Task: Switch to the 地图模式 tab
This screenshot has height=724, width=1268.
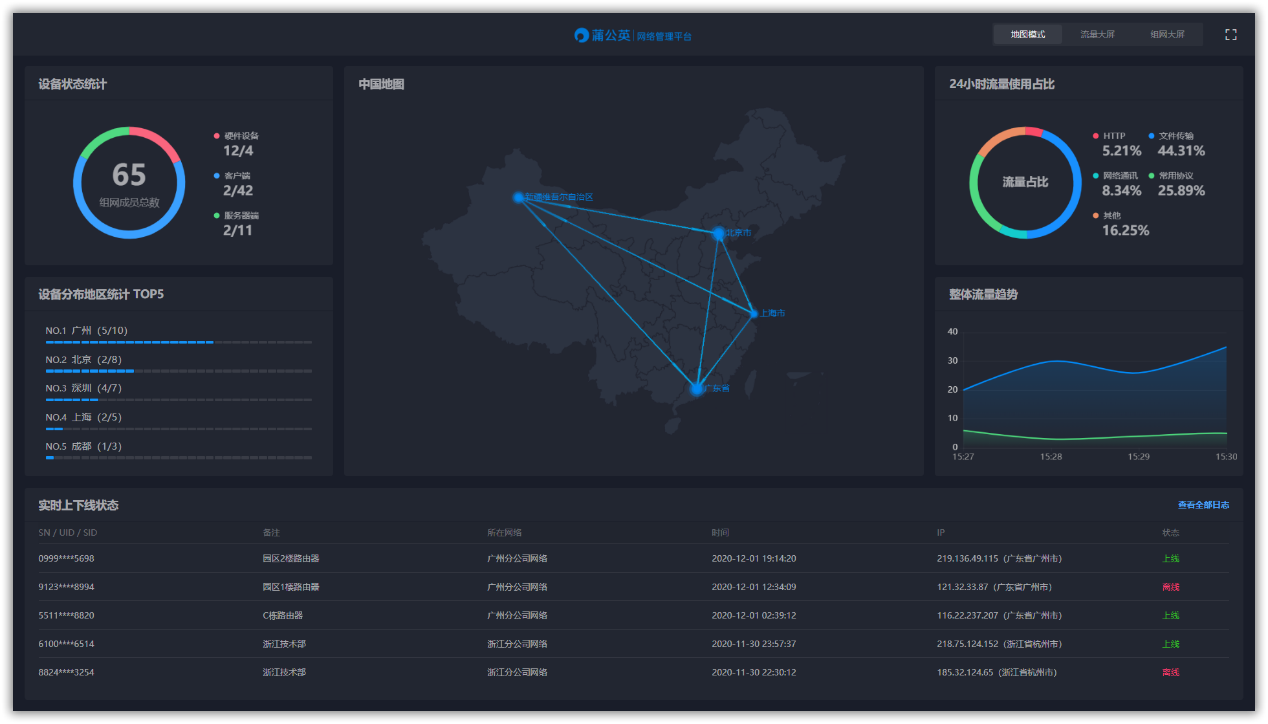Action: pos(1028,34)
